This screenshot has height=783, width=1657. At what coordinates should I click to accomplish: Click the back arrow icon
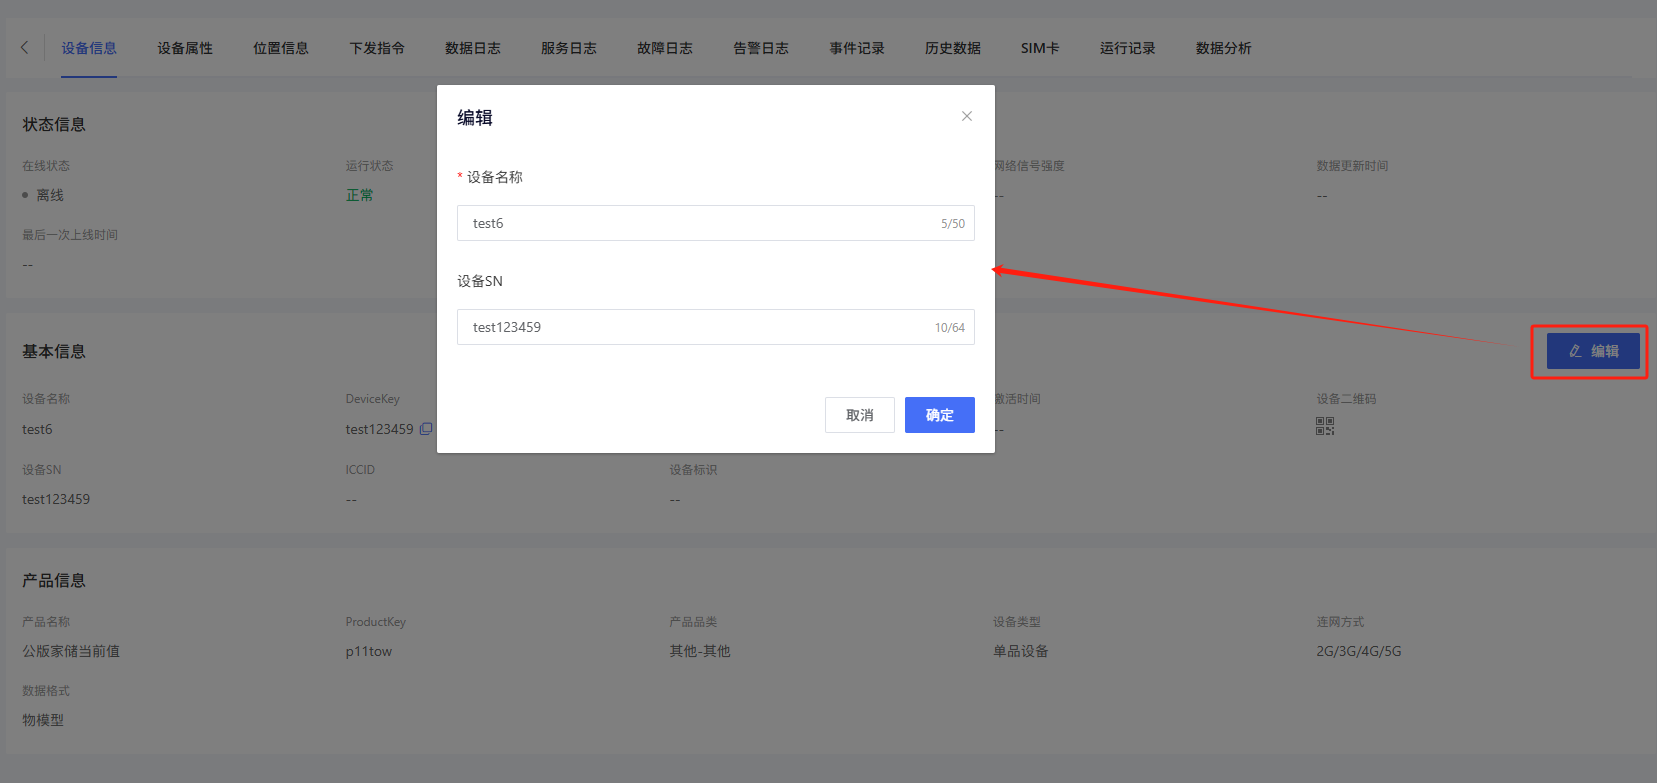tap(25, 47)
